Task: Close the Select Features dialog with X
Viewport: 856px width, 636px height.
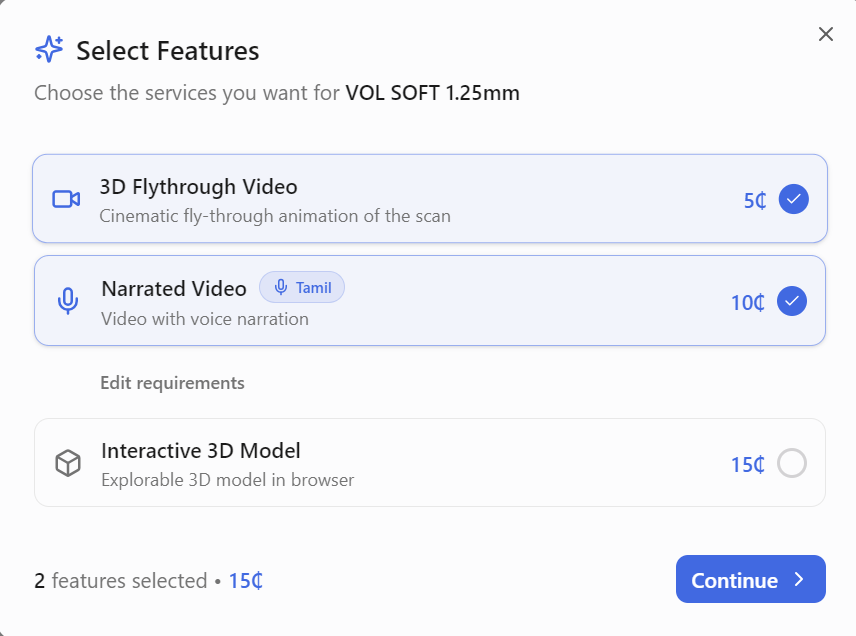Action: point(825,34)
